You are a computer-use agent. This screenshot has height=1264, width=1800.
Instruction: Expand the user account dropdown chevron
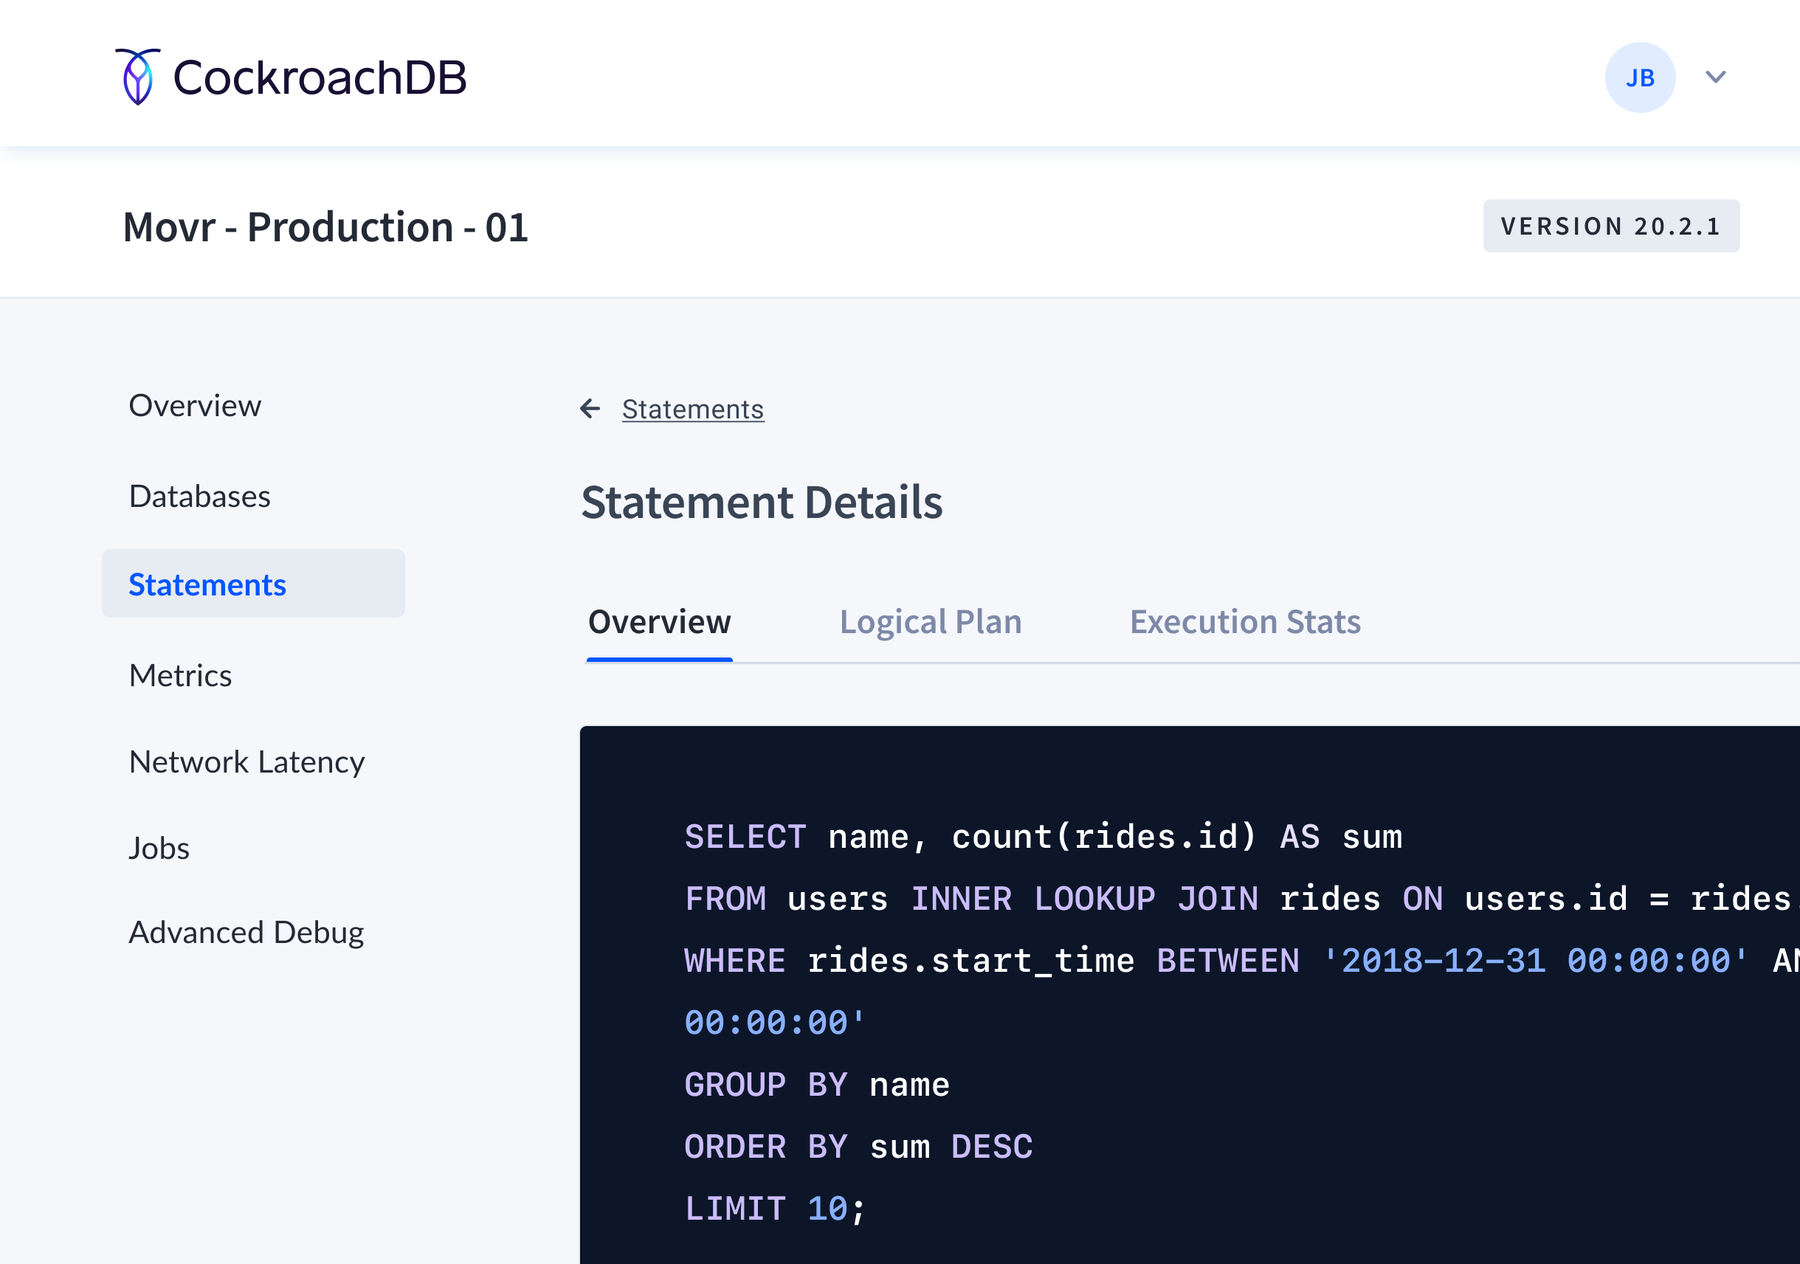[1716, 77]
